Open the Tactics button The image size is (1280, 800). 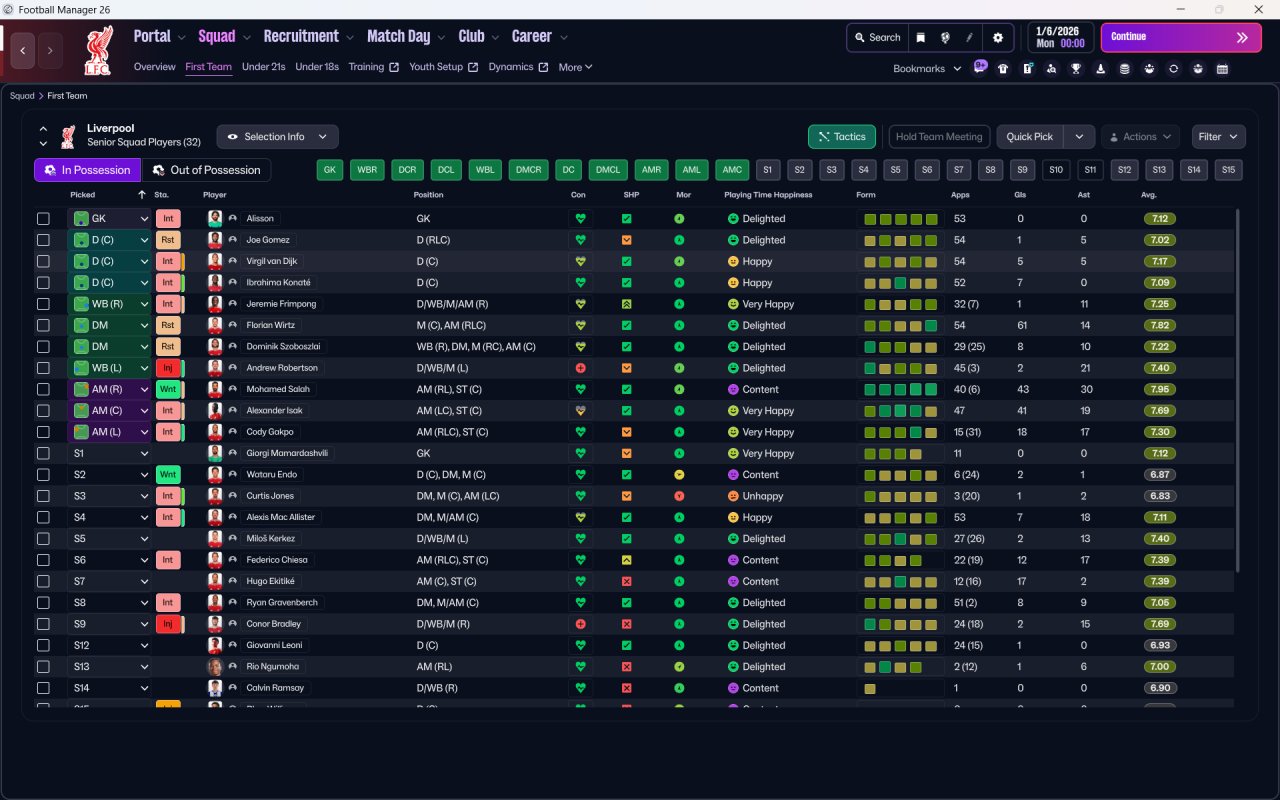click(842, 137)
